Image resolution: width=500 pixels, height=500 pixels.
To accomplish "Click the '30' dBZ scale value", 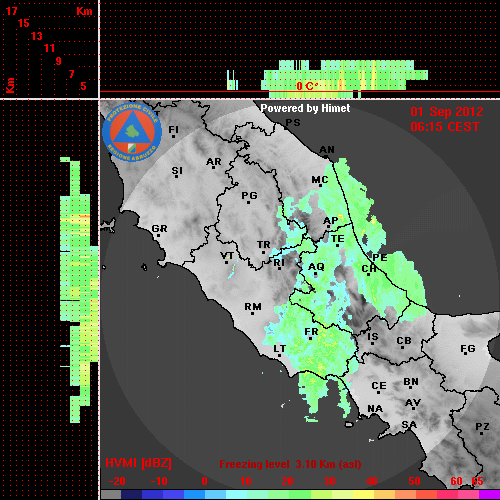I will pos(329,481).
